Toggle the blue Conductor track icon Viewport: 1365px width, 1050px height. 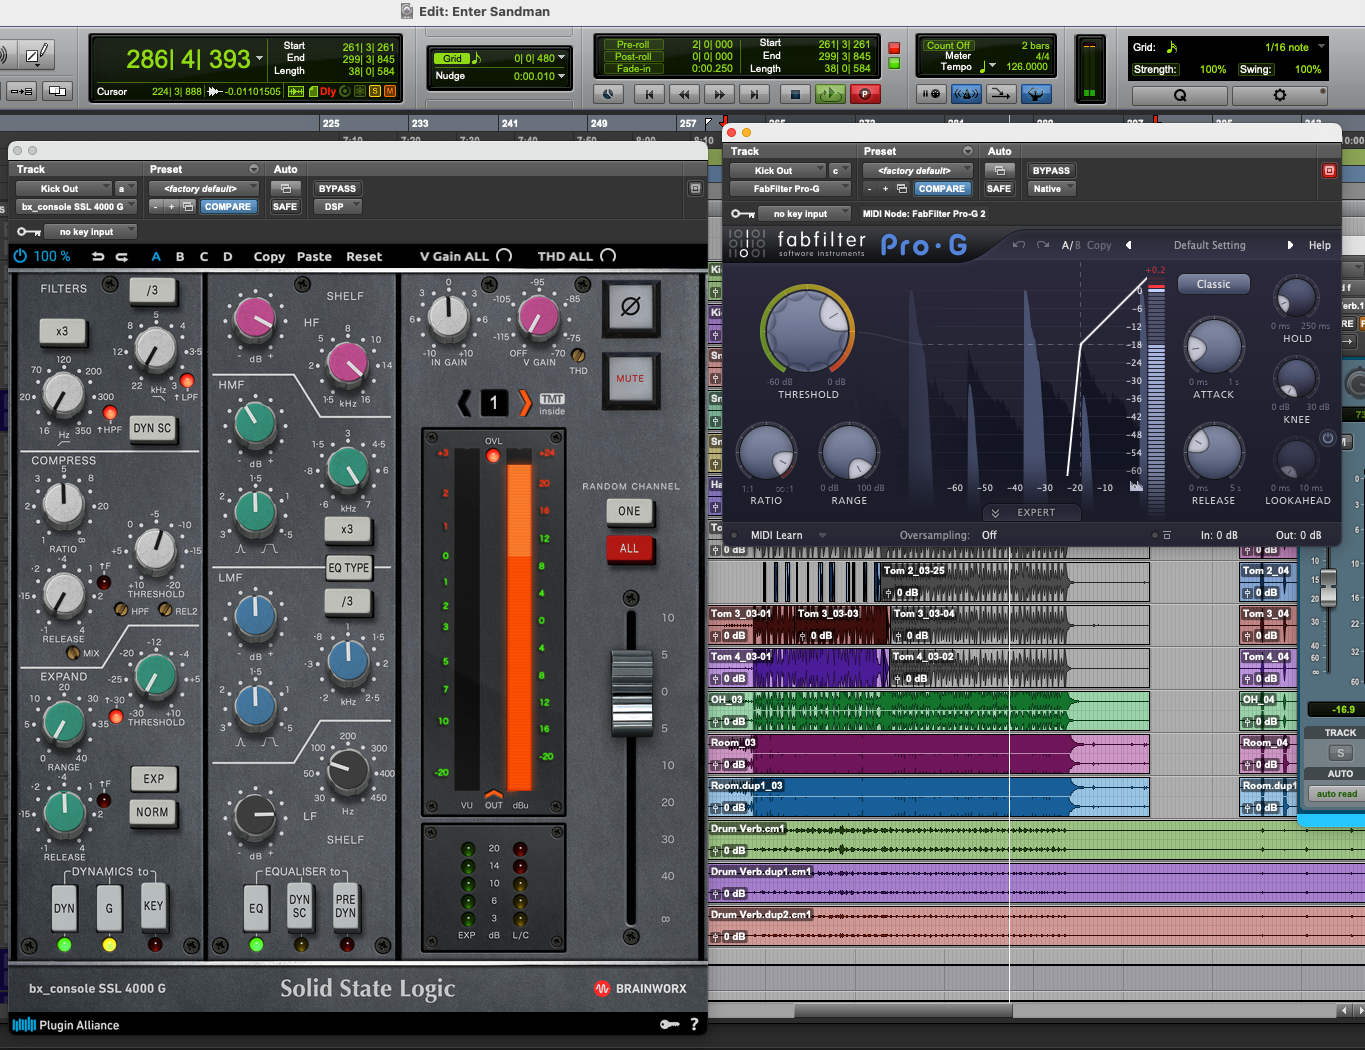tap(1036, 94)
